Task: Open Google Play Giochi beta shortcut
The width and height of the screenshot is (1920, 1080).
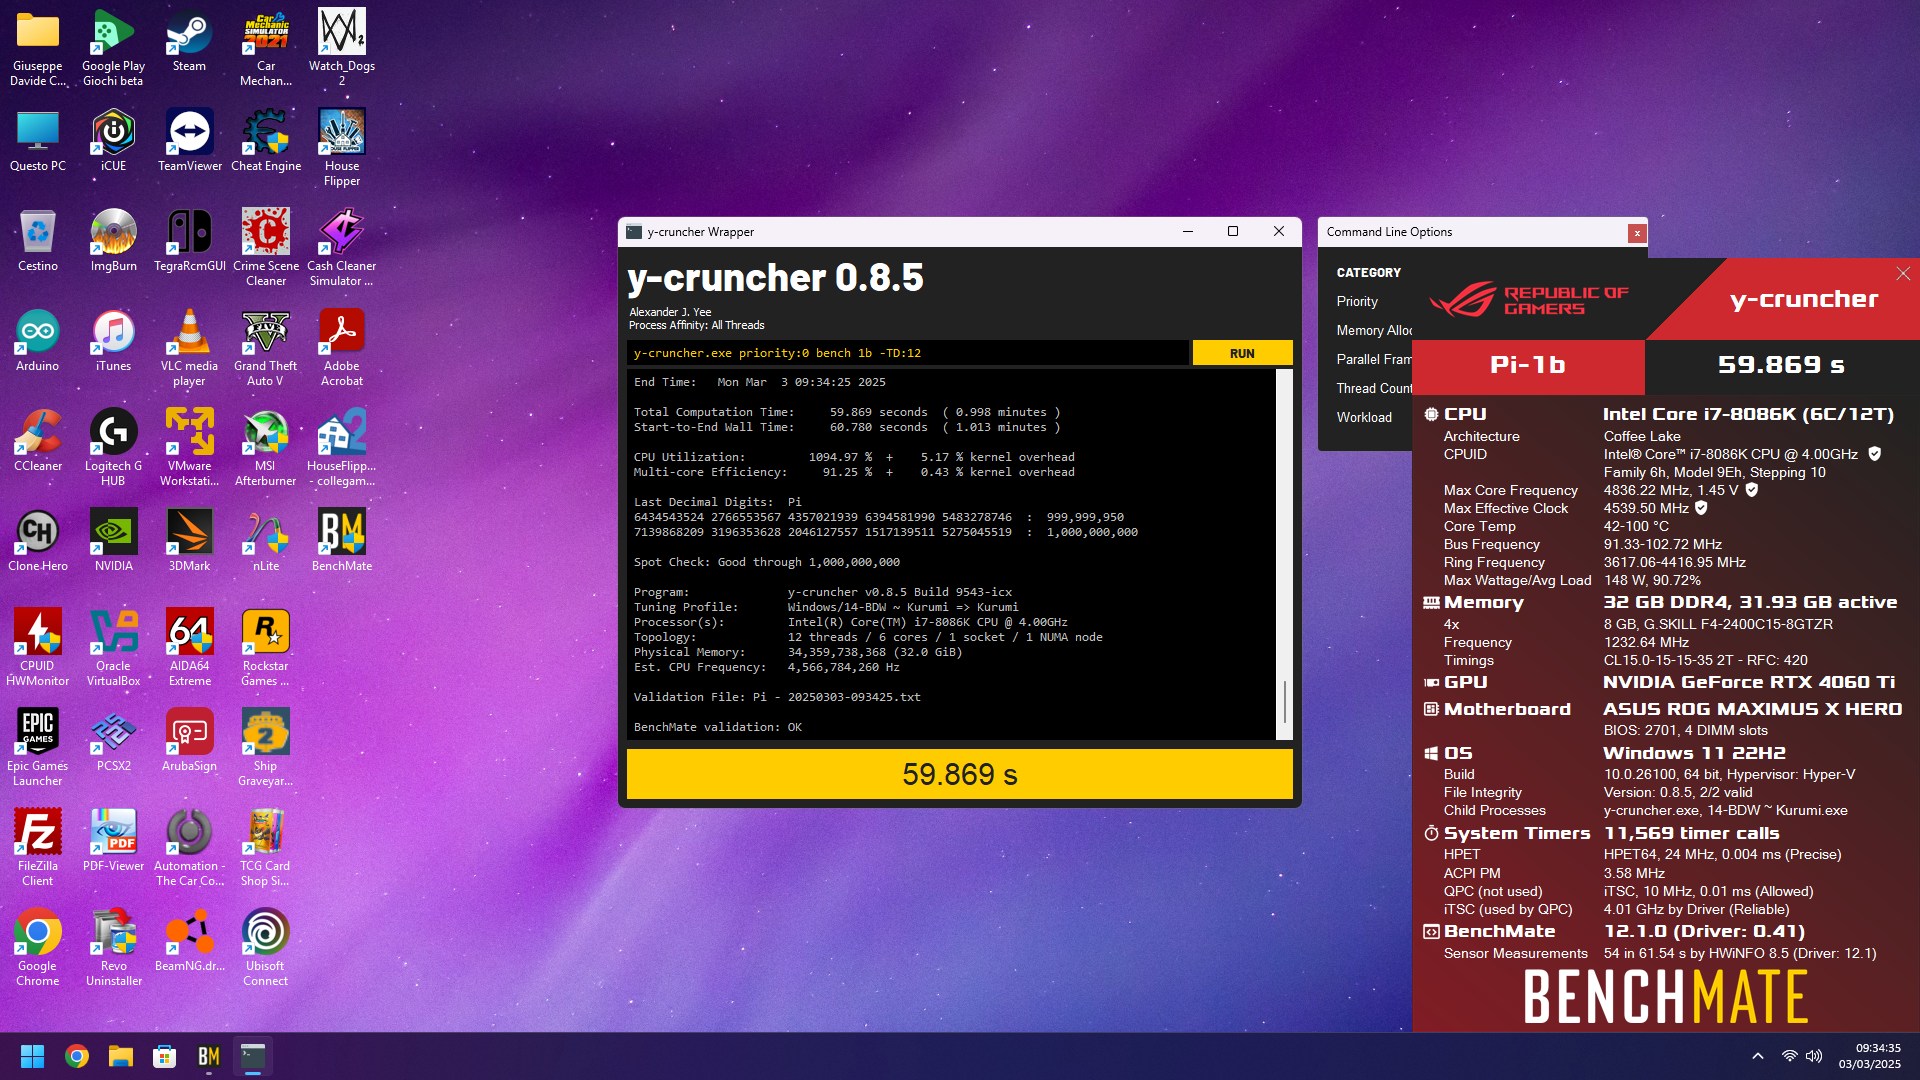Action: point(113,48)
